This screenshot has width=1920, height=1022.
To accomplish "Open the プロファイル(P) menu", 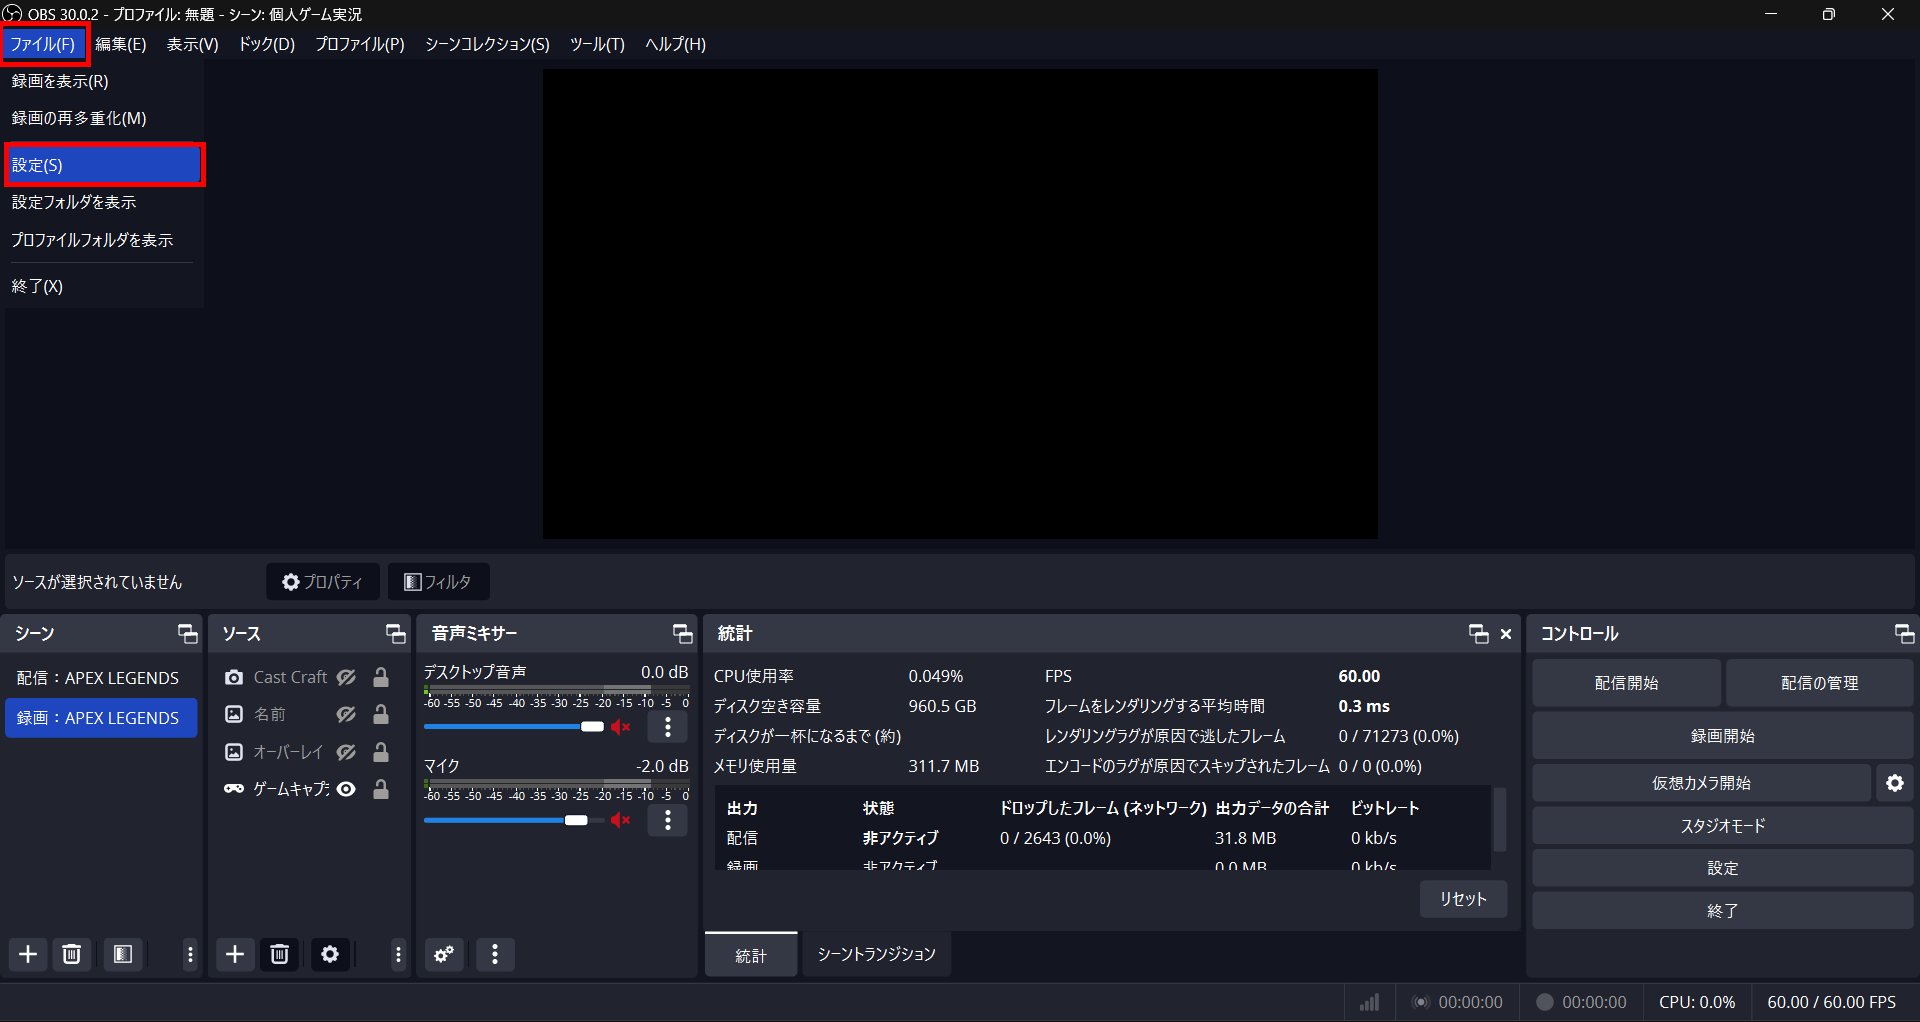I will (x=360, y=44).
